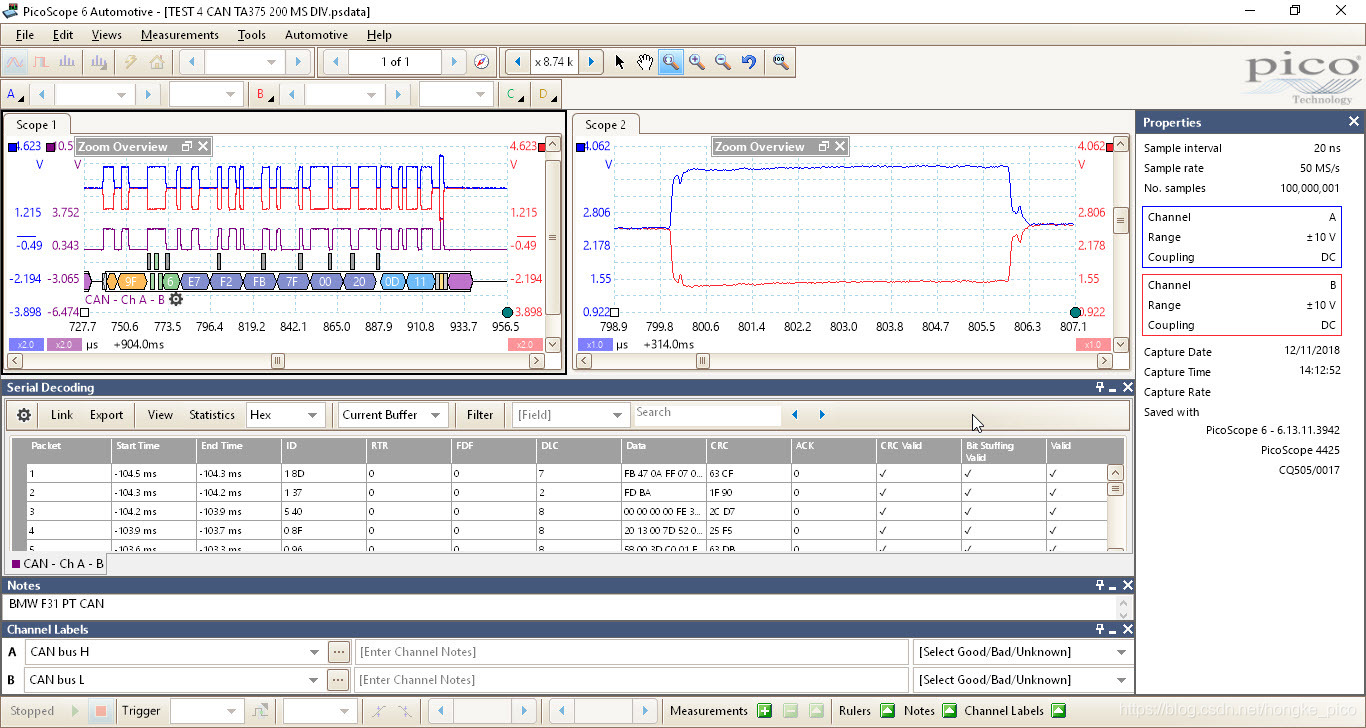Open the Current Buffer dropdown
This screenshot has height=728, width=1366.
point(393,415)
